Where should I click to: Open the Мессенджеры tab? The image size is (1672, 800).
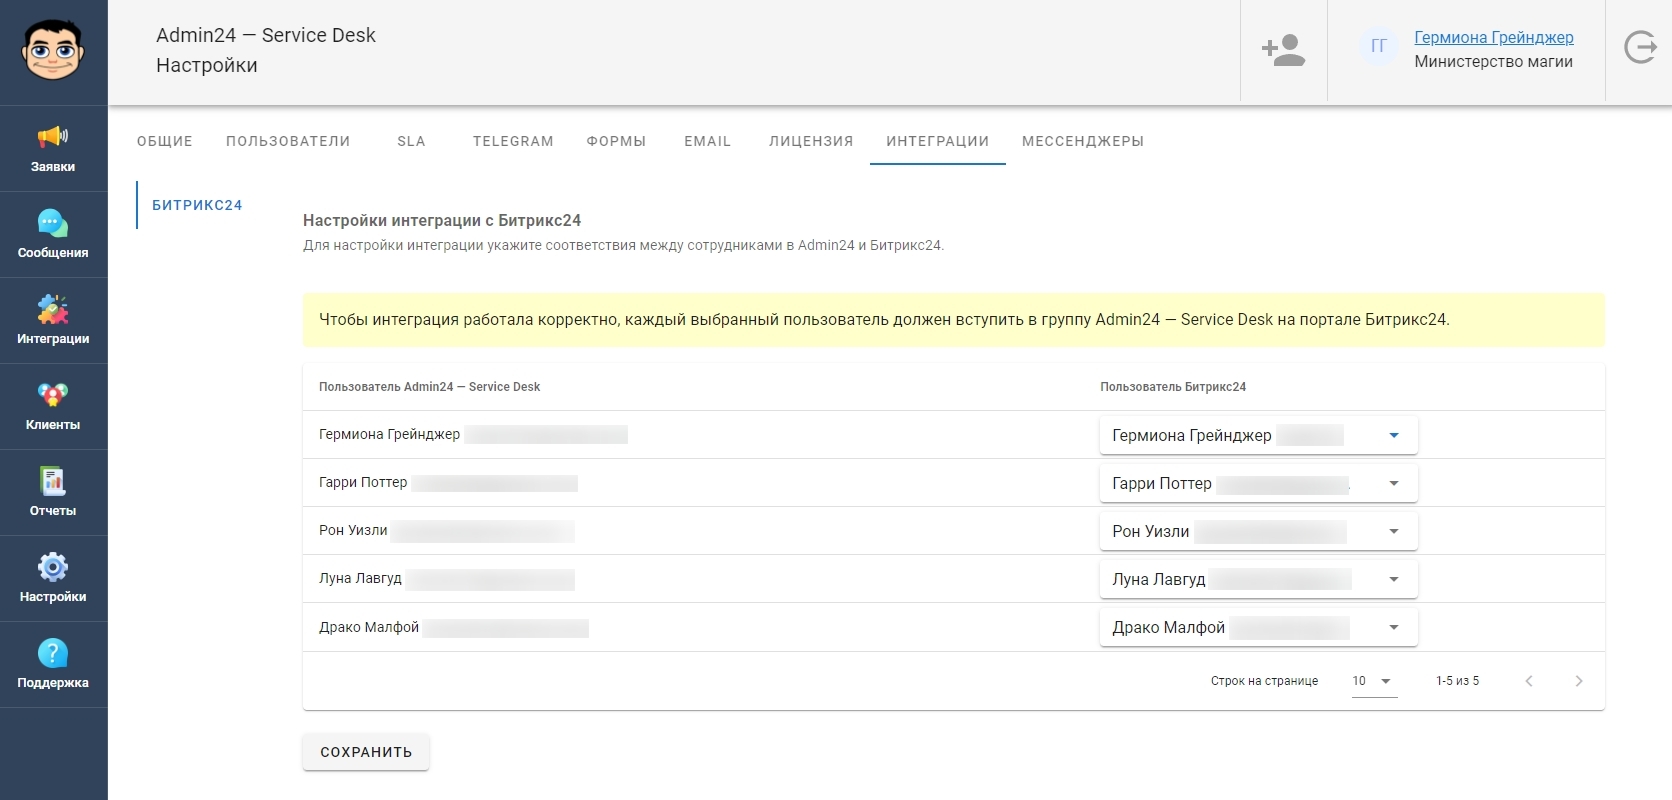[x=1082, y=141]
